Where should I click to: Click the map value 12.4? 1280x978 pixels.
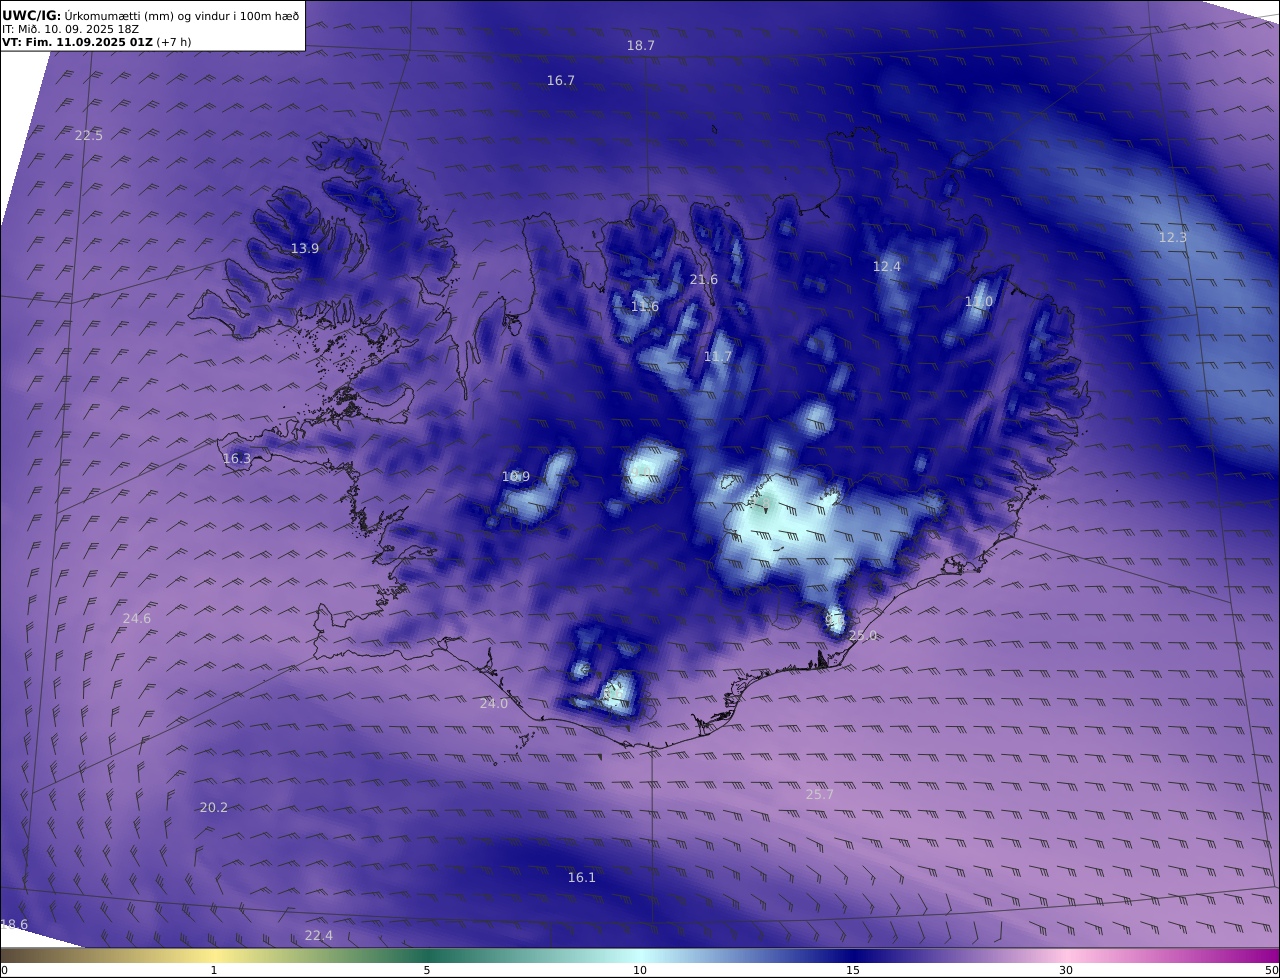coord(887,267)
